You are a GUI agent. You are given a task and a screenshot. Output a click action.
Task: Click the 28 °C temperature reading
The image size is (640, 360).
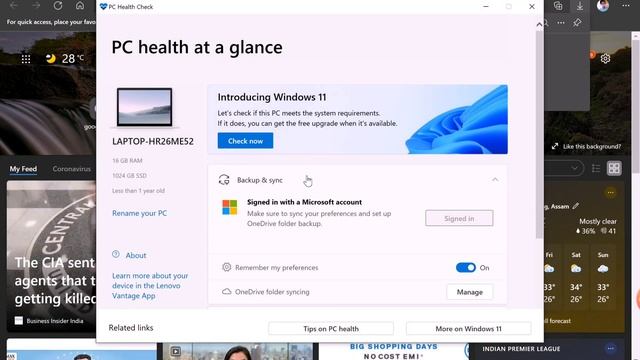coord(73,59)
